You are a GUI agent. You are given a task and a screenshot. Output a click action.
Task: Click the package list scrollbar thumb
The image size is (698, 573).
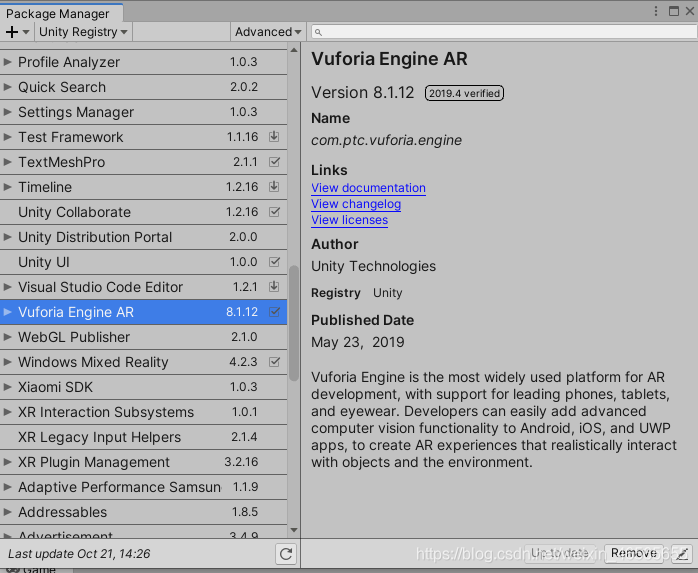coord(293,323)
